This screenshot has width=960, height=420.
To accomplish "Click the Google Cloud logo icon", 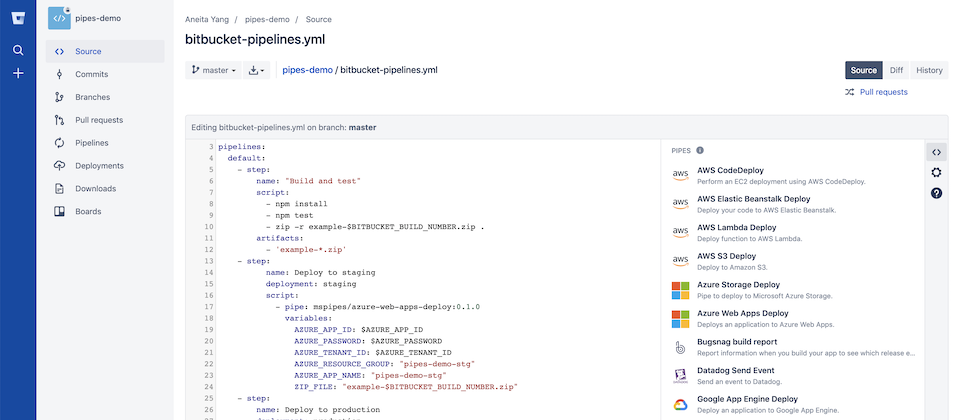I will tap(680, 404).
